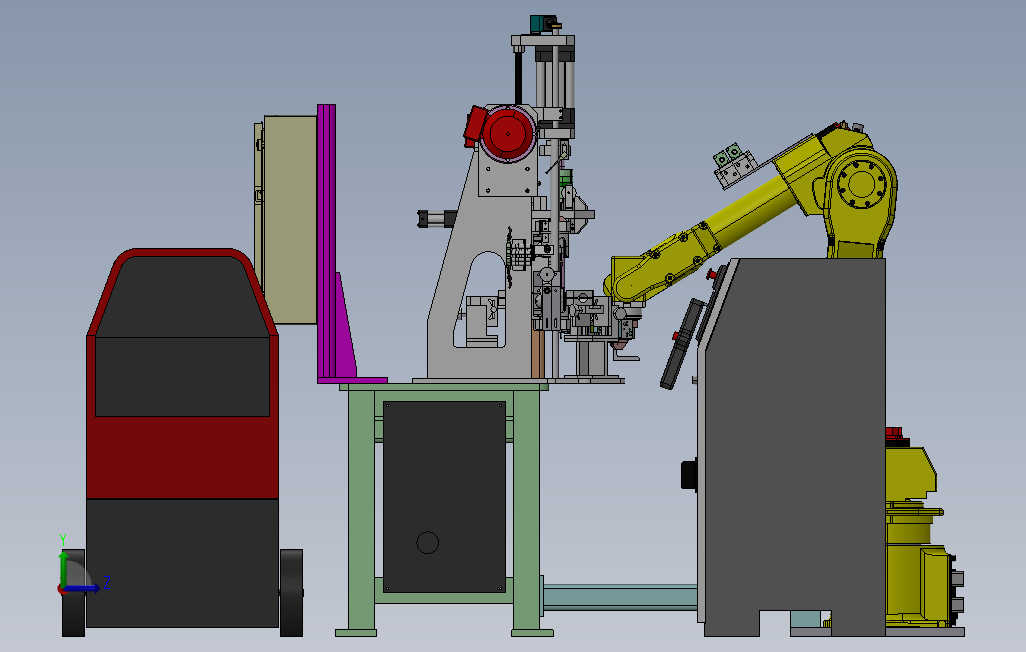Select the green table frame leg
1026x652 pixels.
tap(526, 511)
